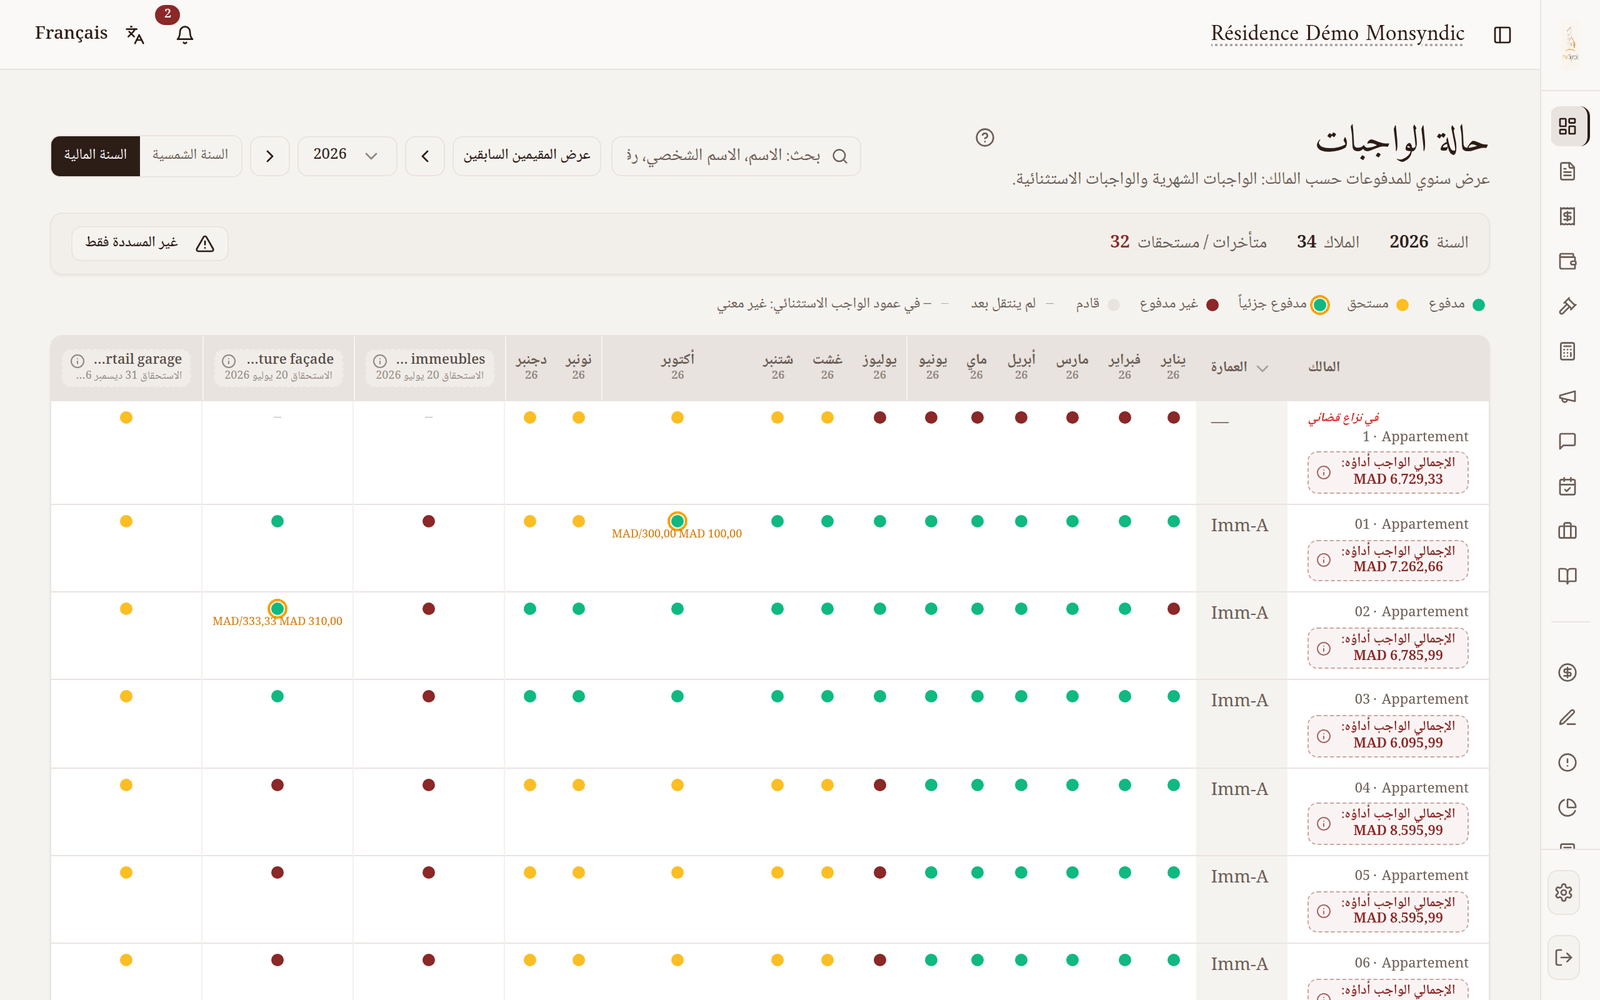The image size is (1600, 1000).
Task: Select the 'السنة المالية' fiscal year option
Action: [x=96, y=155]
